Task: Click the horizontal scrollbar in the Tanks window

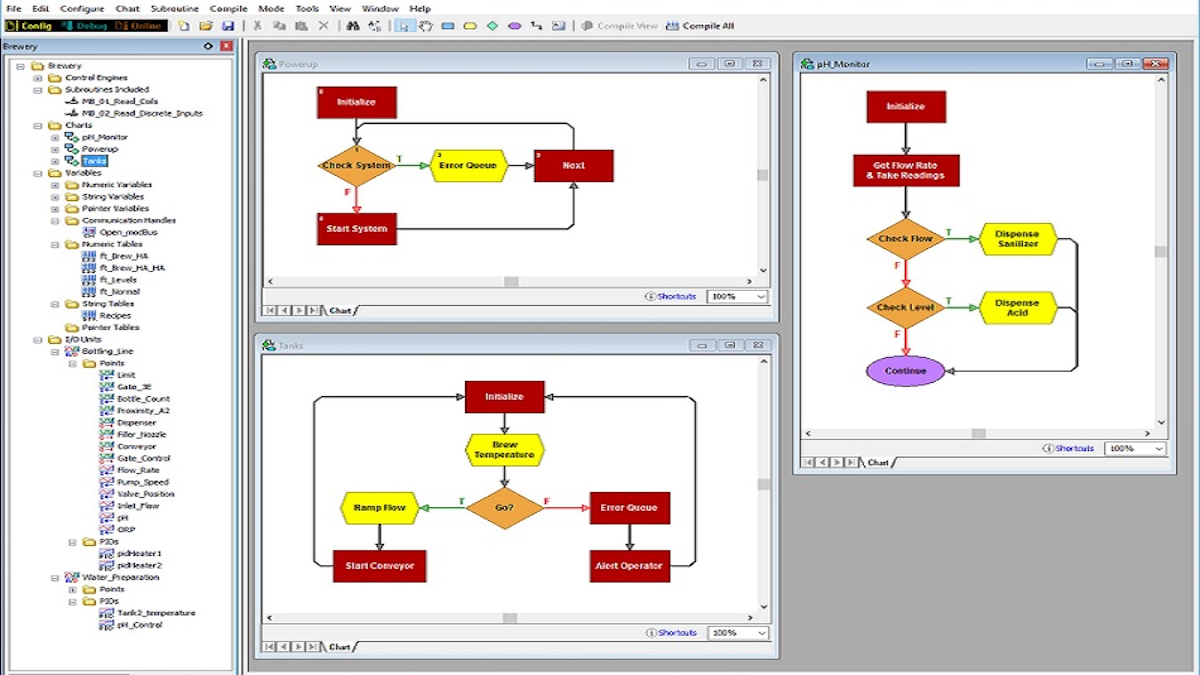Action: tap(510, 617)
